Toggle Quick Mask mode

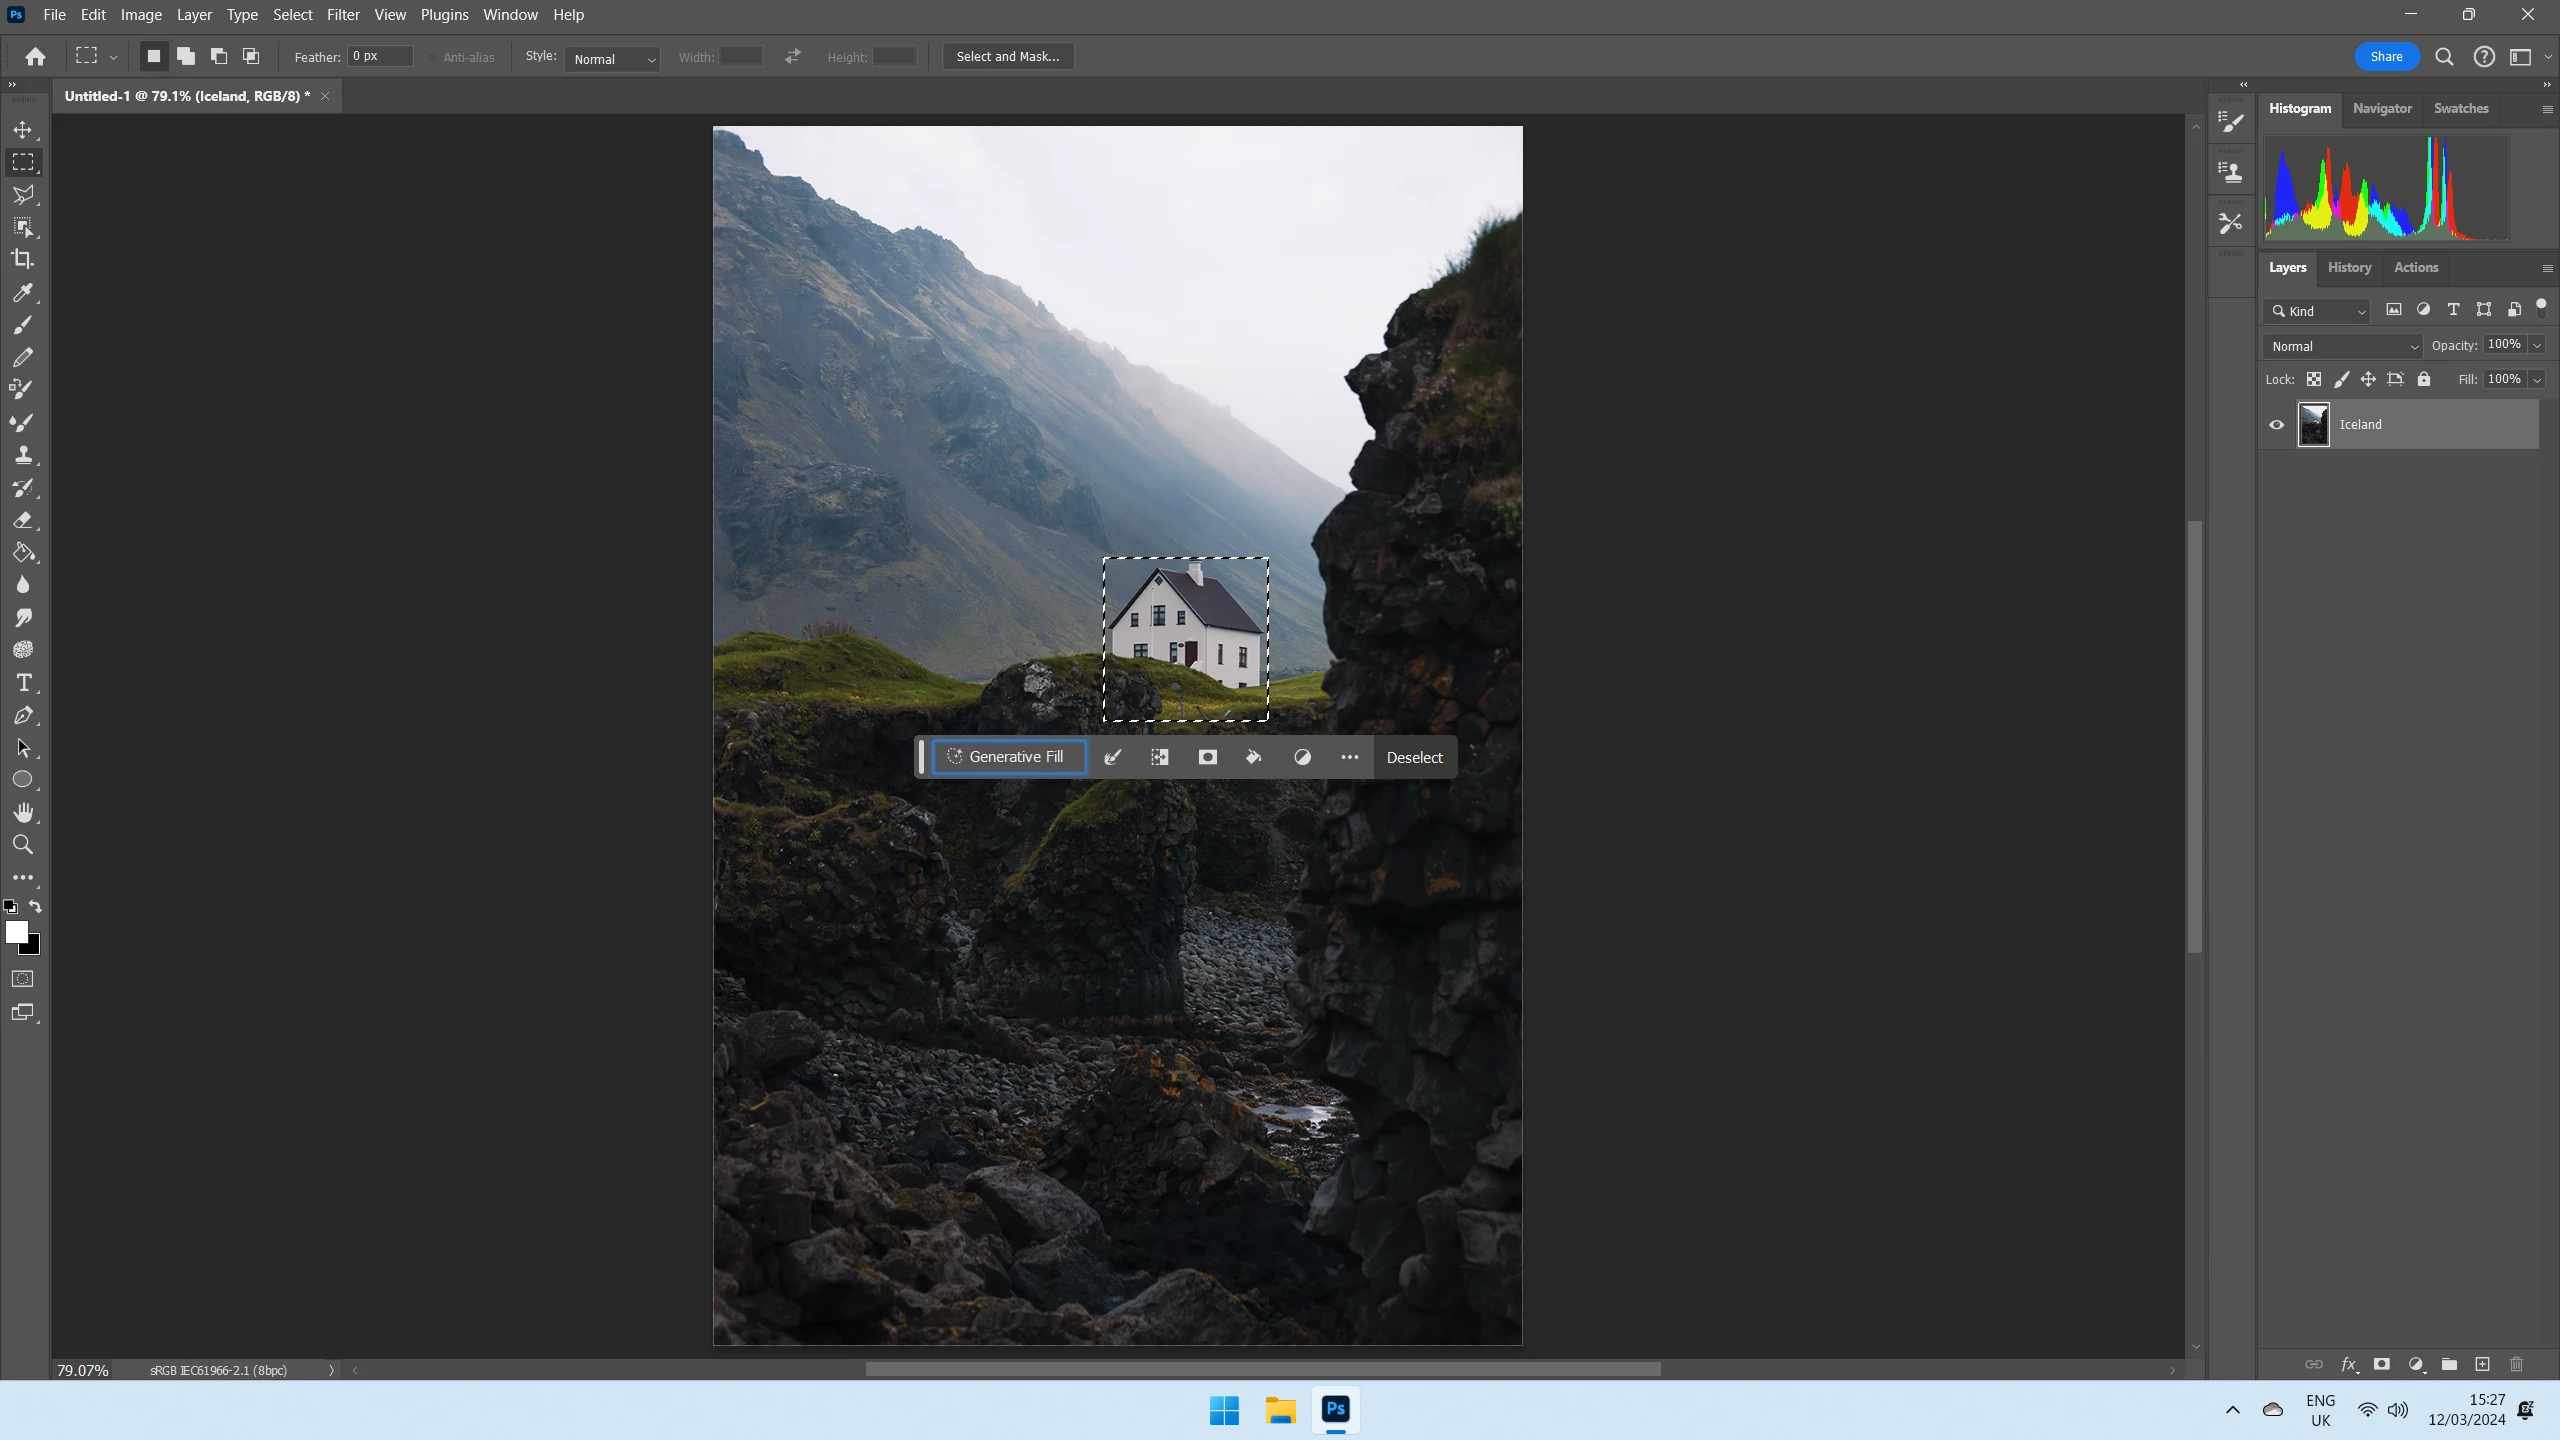(x=22, y=979)
